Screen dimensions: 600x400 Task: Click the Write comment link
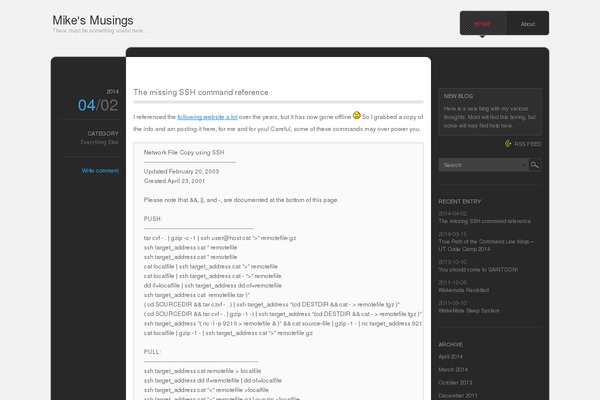[x=100, y=171]
